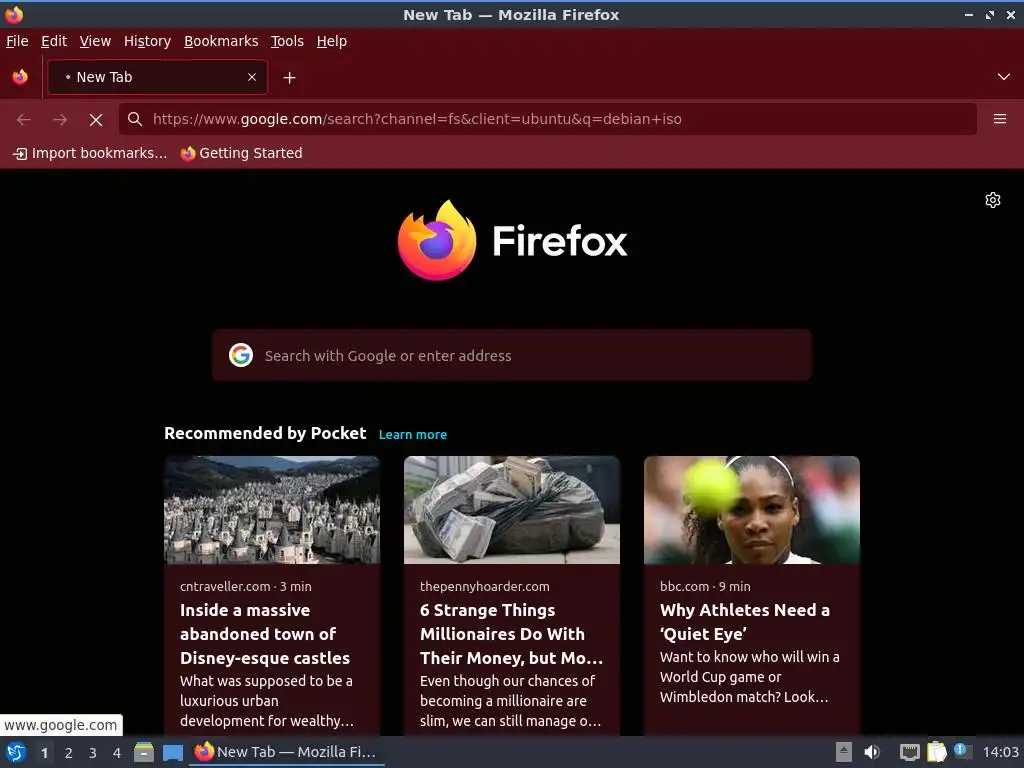The image size is (1024, 768).
Task: Open the abandoned Disney-esque castles thumbnail
Action: coord(272,509)
